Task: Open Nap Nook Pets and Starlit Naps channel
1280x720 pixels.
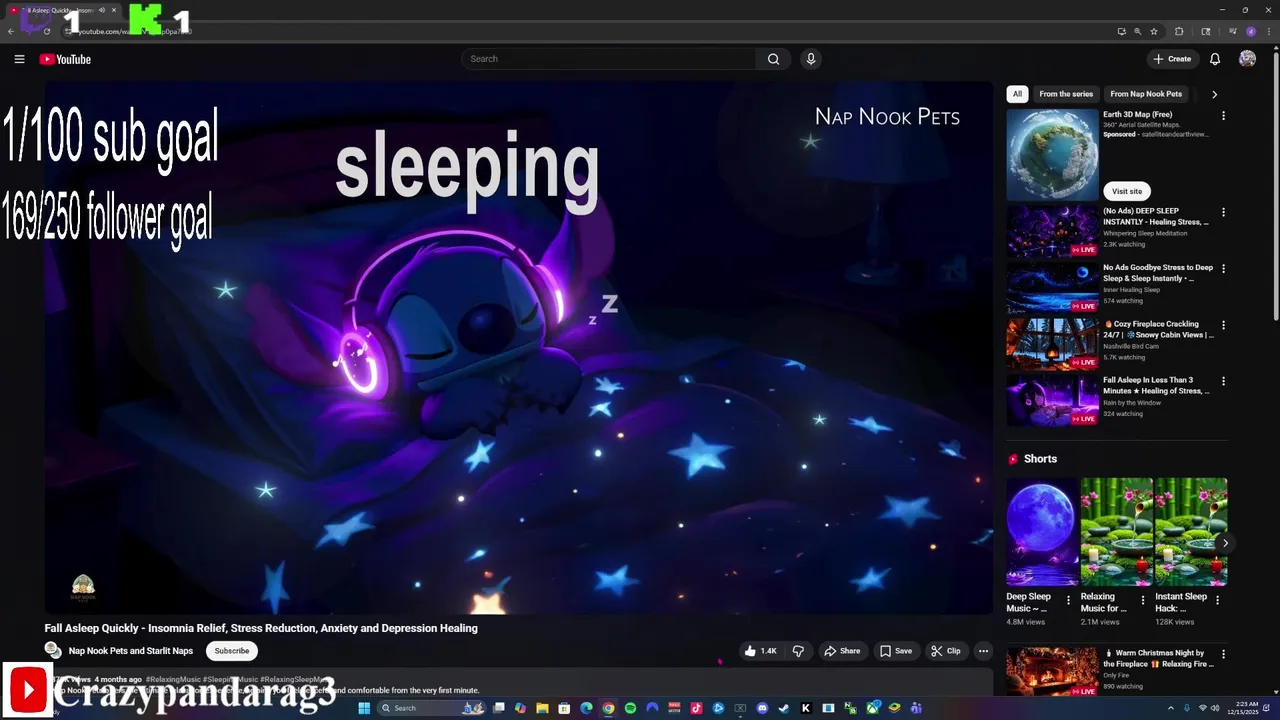Action: click(x=131, y=651)
